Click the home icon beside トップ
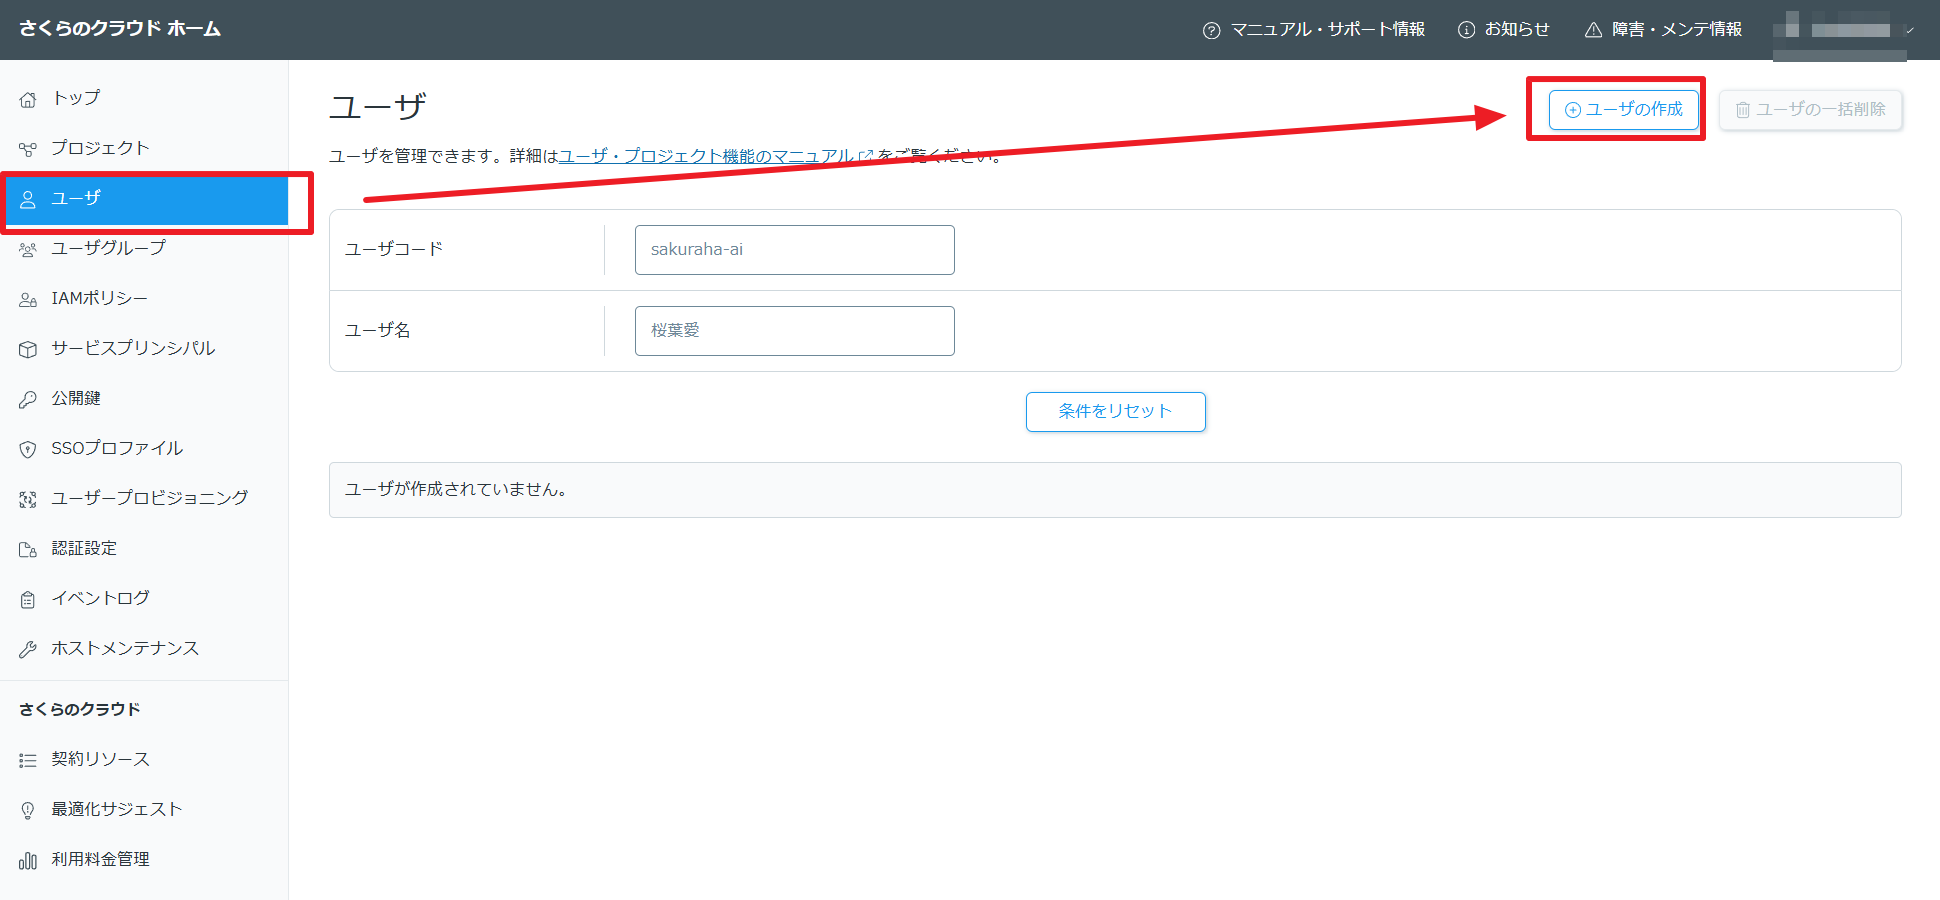This screenshot has height=900, width=1940. pyautogui.click(x=28, y=99)
